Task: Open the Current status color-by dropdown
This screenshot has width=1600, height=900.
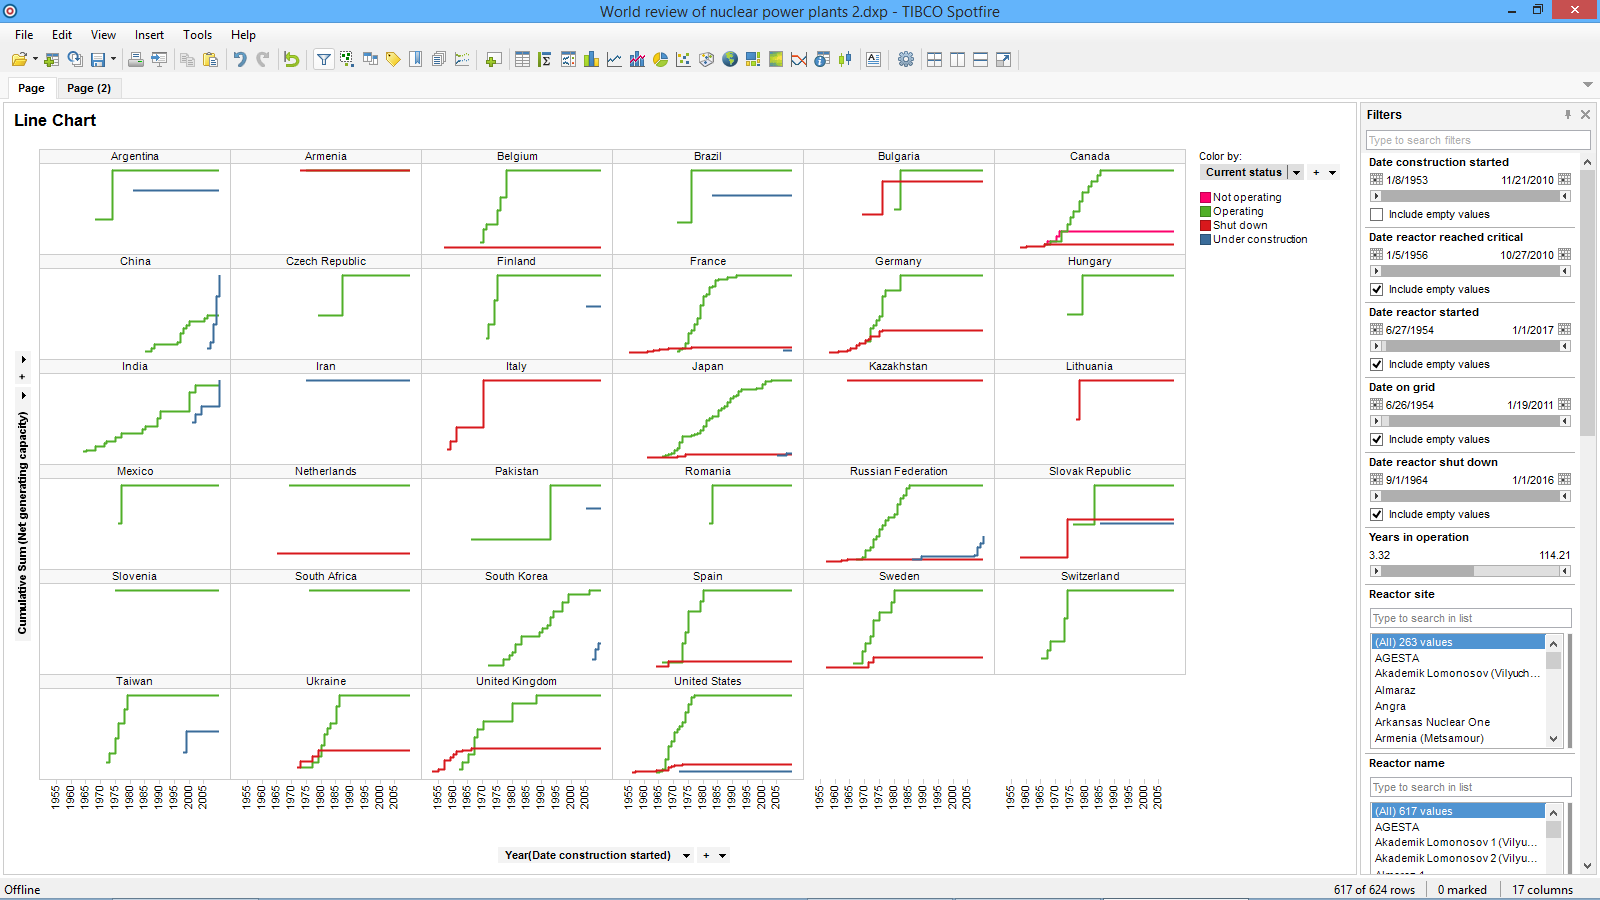Action: (1296, 173)
